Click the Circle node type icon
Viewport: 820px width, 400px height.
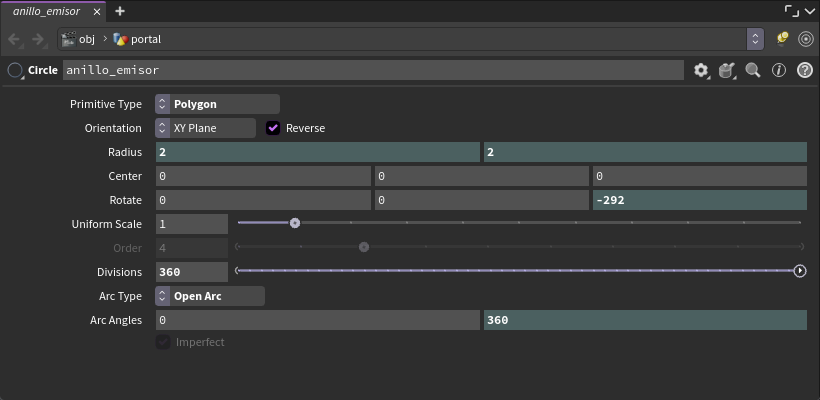pyautogui.click(x=15, y=70)
